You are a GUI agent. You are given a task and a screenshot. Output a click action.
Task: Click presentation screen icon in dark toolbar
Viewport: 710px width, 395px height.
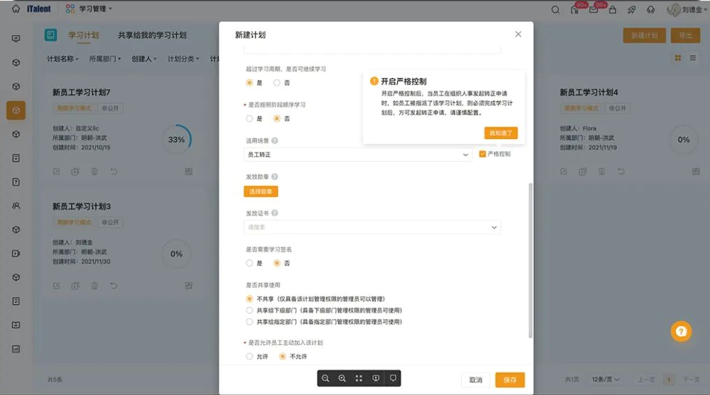pos(376,378)
